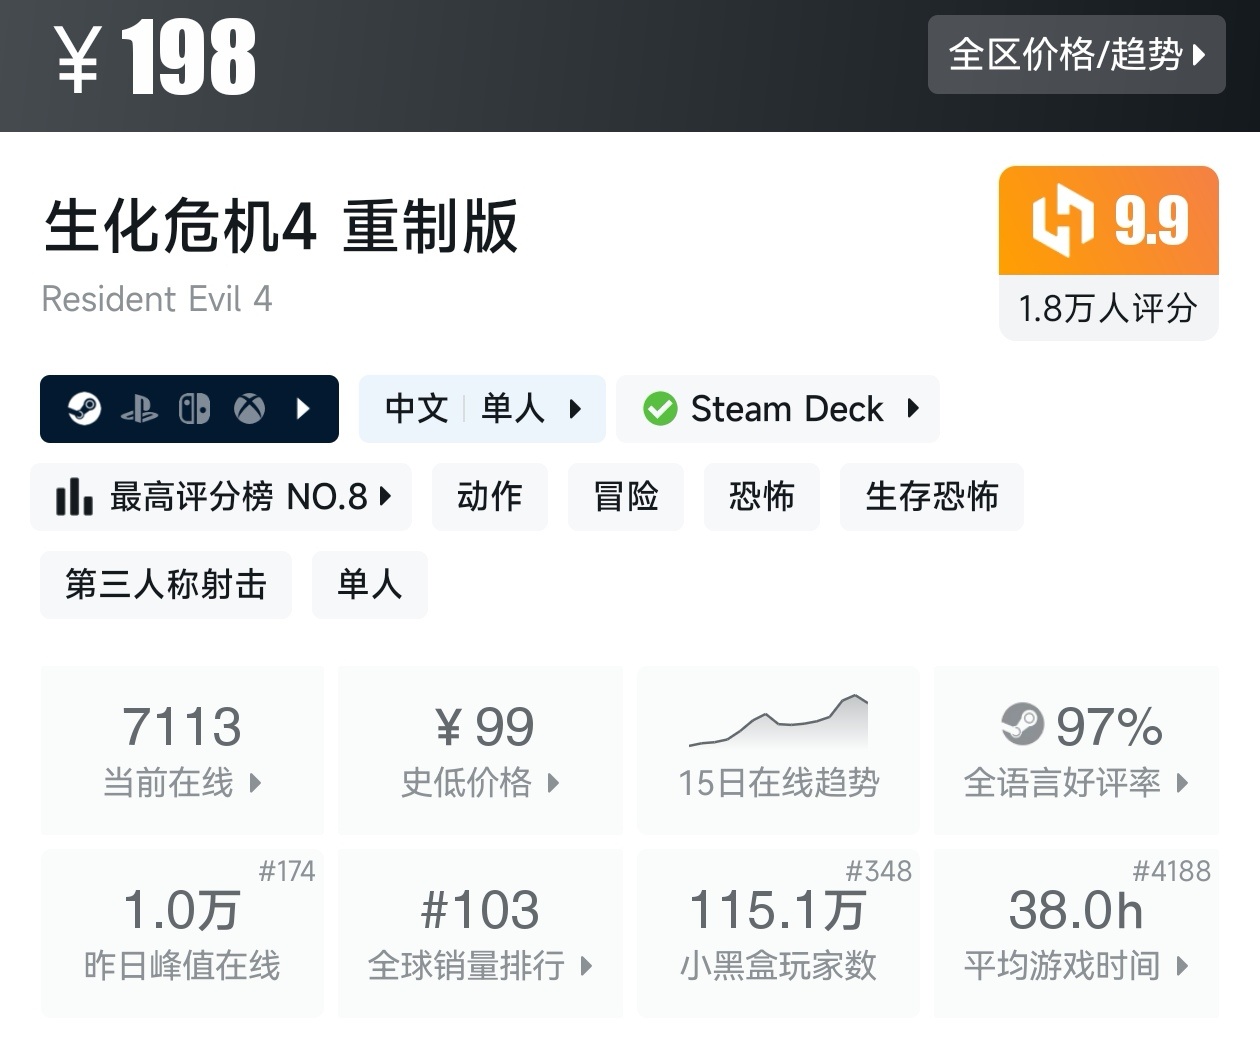
Task: Open 全区价格/趋势 price trends button
Action: point(1076,54)
